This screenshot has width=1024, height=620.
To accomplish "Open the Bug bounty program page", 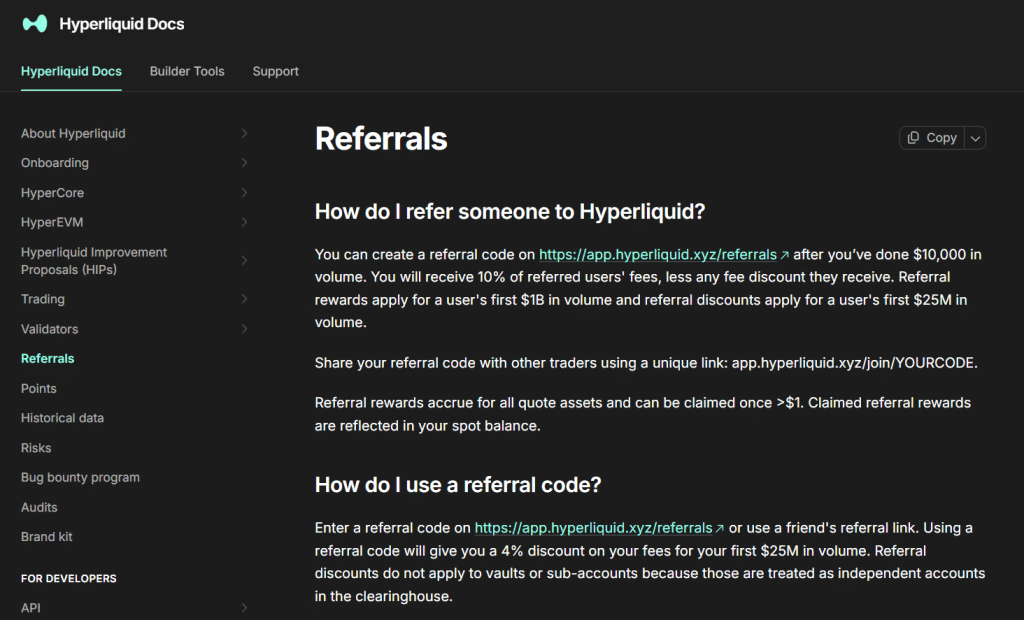I will tap(80, 478).
